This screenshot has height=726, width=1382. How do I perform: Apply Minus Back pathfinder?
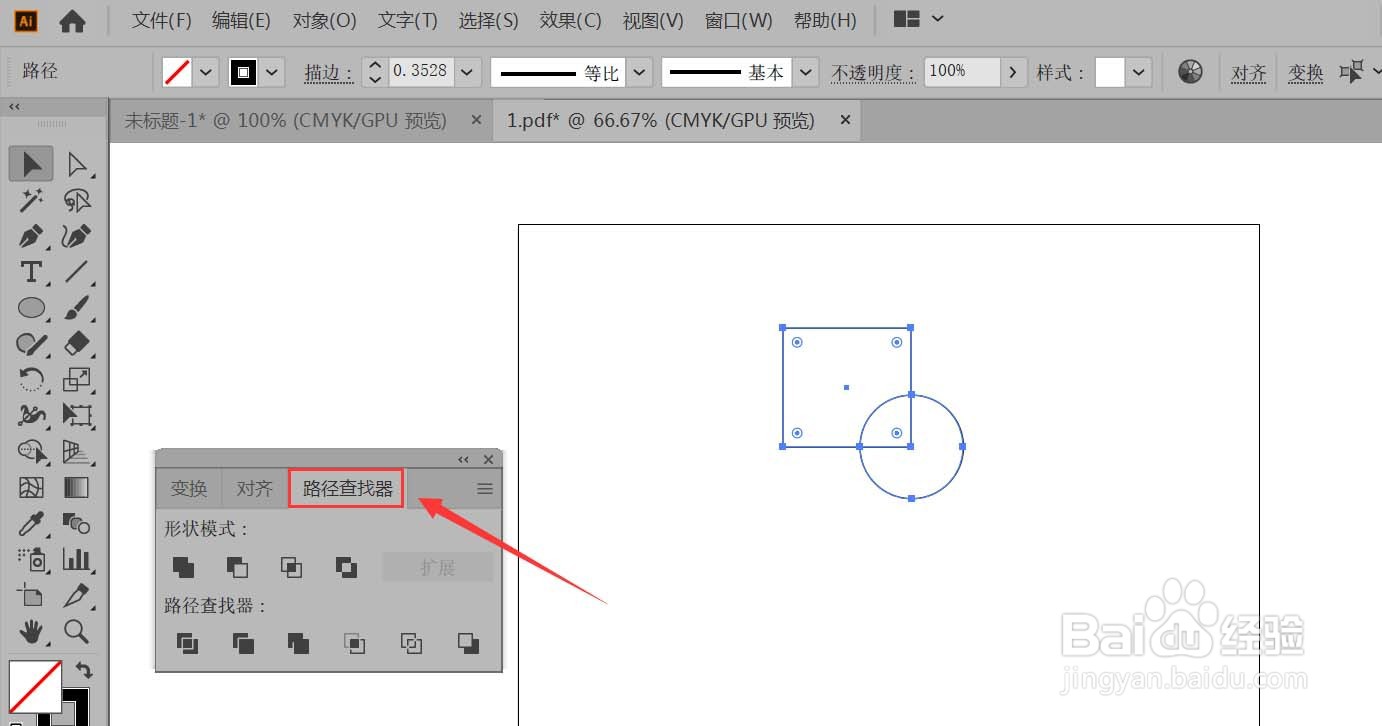point(468,643)
